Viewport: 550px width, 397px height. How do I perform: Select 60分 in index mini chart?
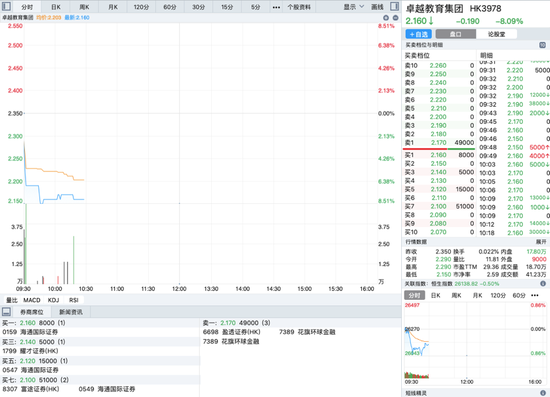tap(519, 295)
